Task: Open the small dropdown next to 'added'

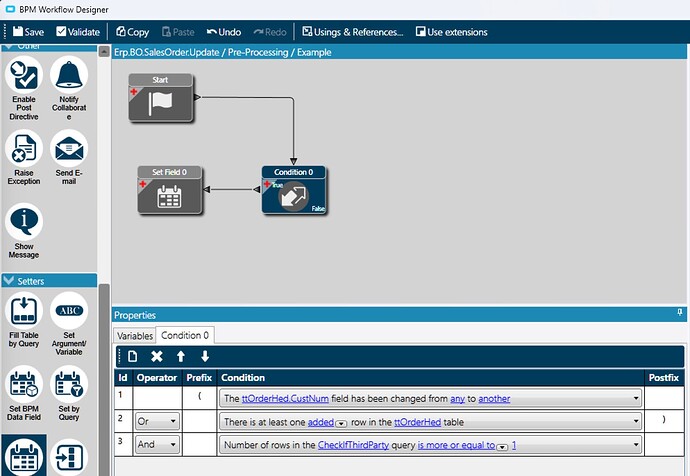Action: point(341,423)
